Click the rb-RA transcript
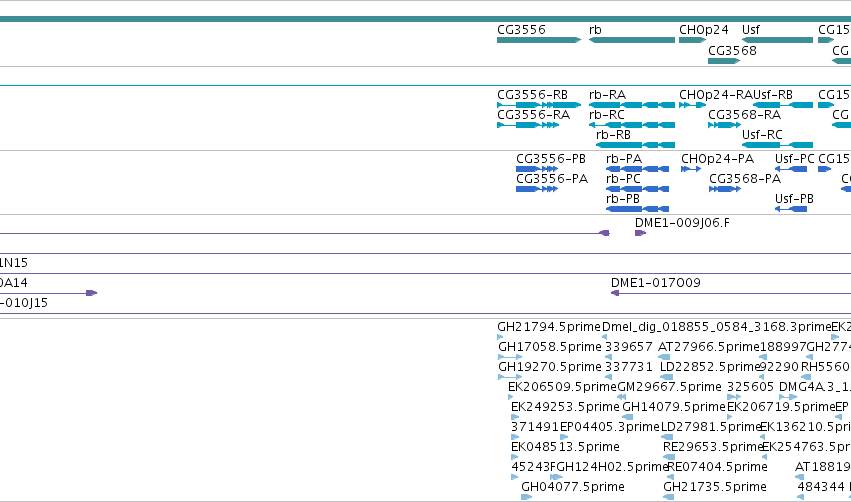 click(x=632, y=105)
